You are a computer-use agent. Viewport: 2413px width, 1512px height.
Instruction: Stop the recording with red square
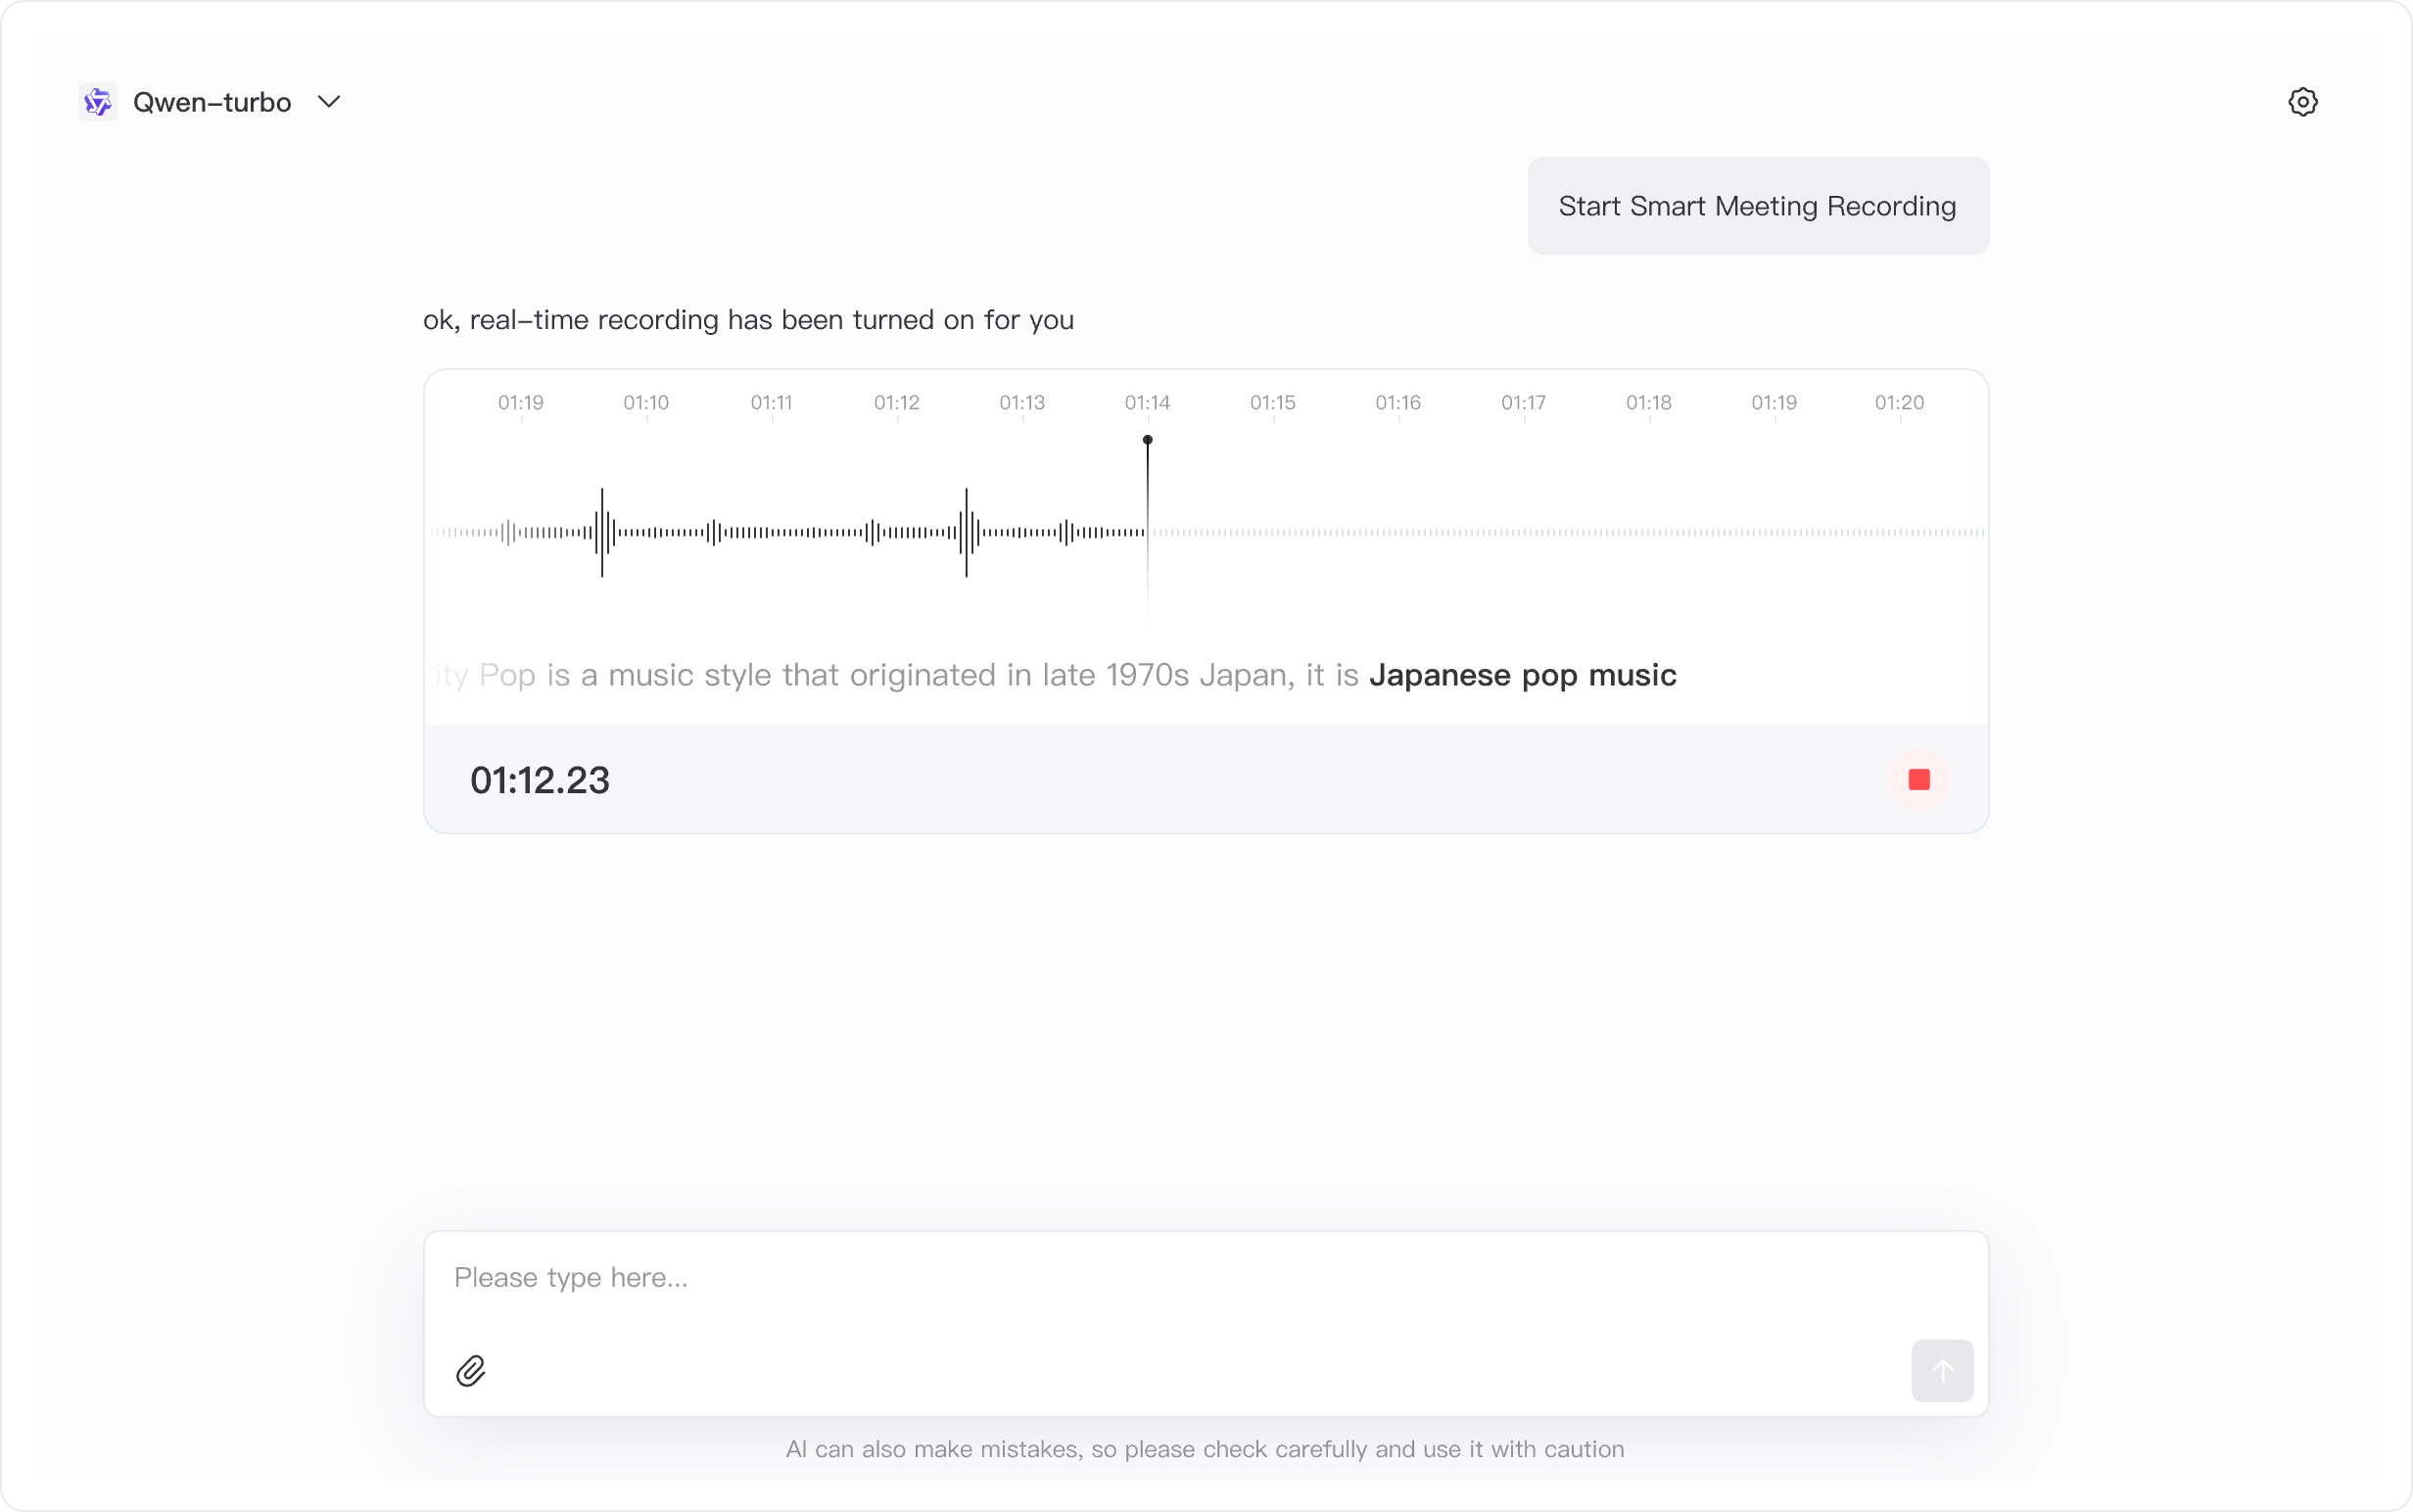(x=1918, y=779)
